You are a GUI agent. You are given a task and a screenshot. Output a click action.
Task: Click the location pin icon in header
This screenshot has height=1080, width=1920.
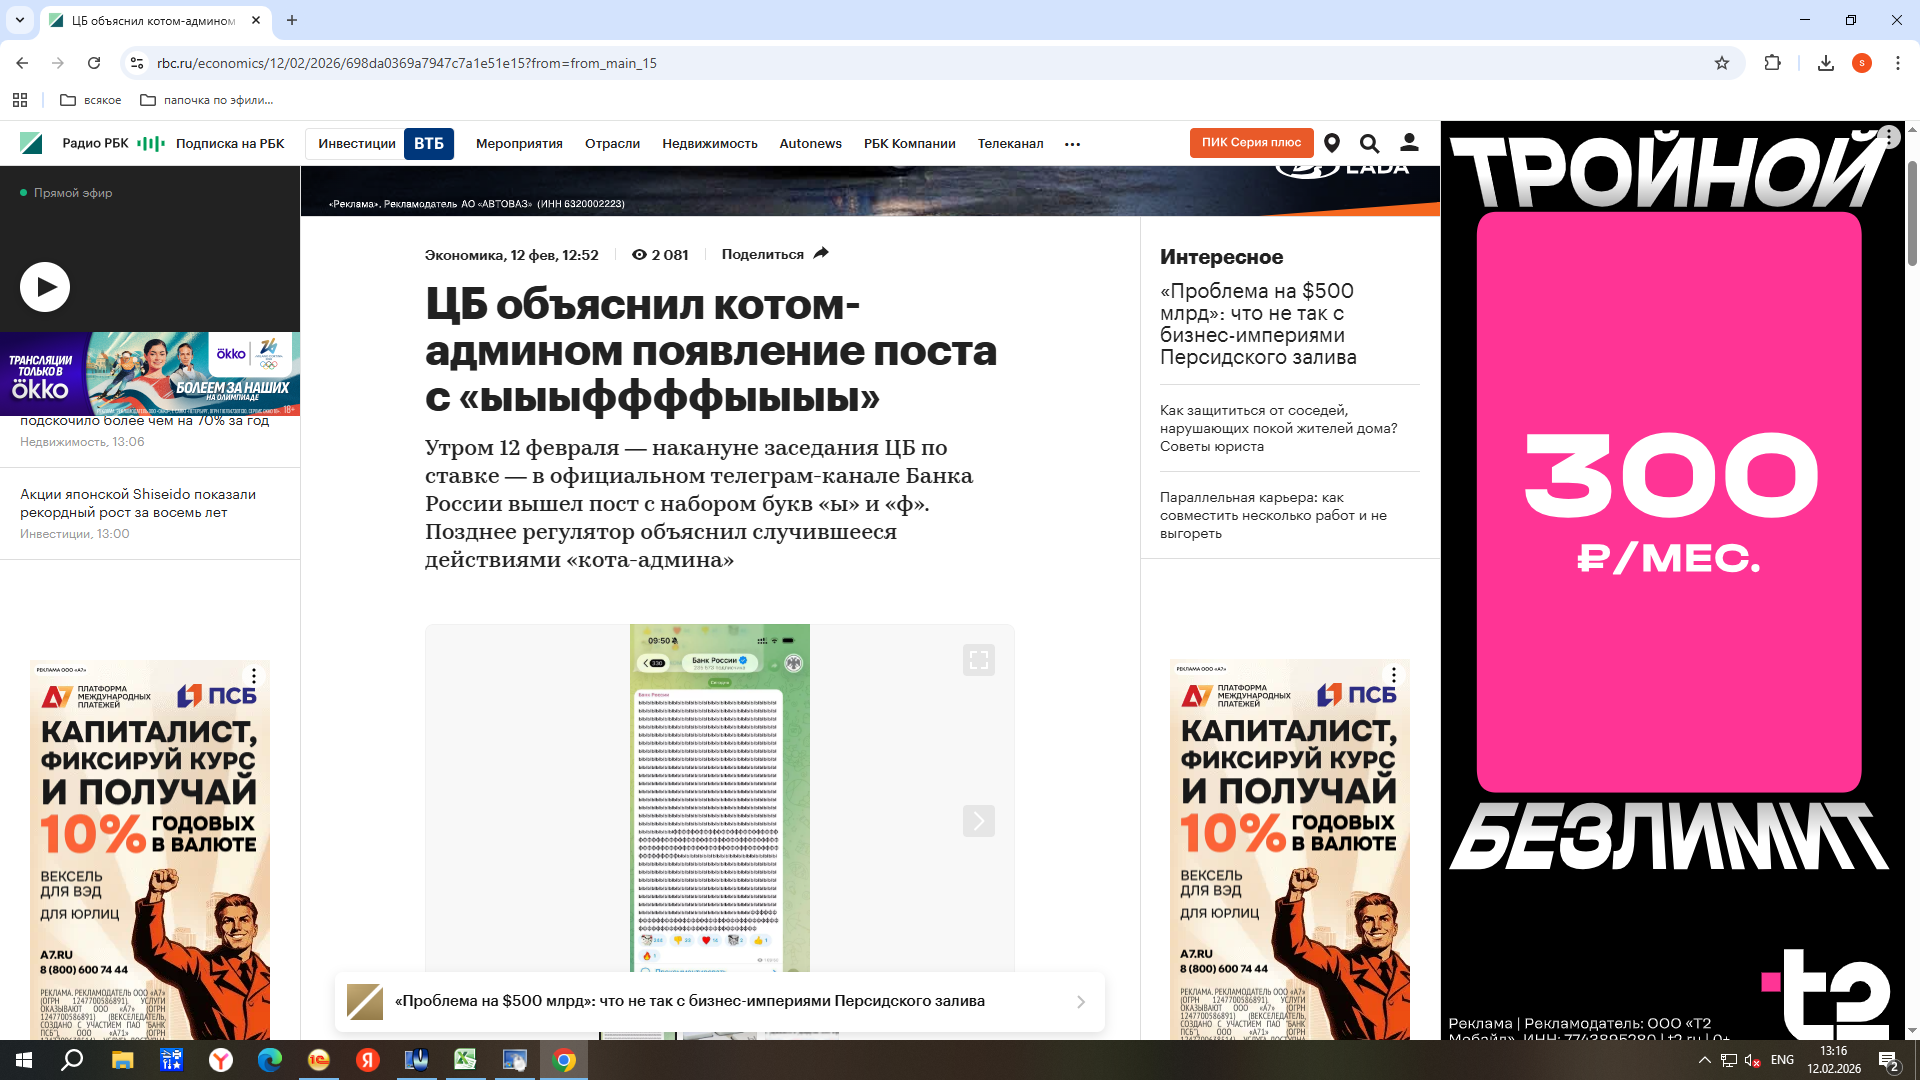pyautogui.click(x=1331, y=143)
